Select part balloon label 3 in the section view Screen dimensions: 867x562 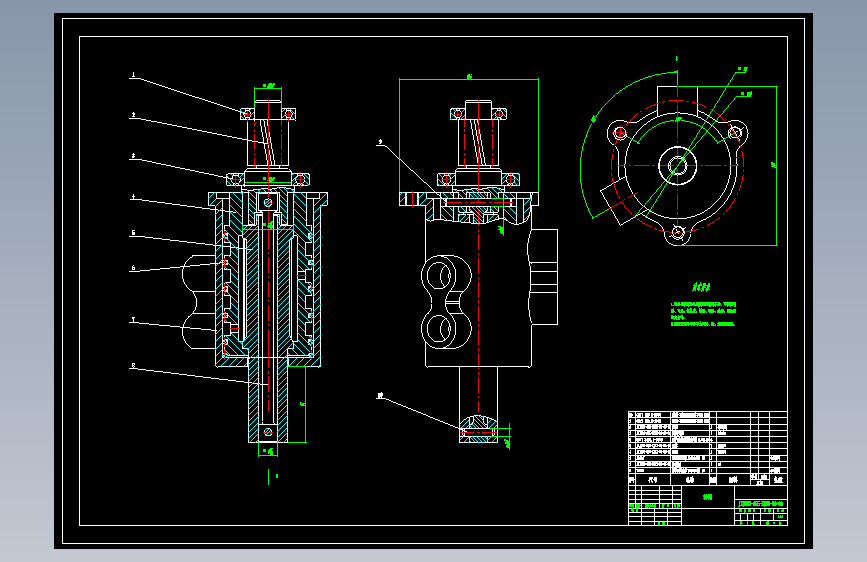[x=133, y=156]
